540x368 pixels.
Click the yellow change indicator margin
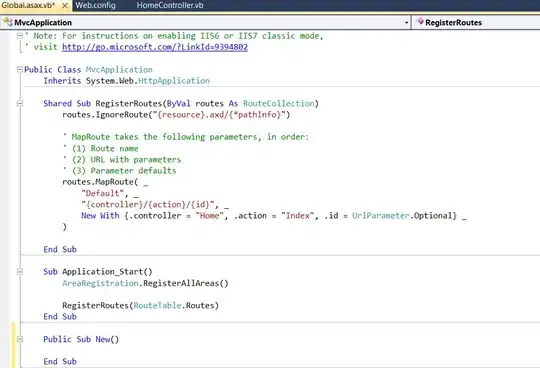coord(13,345)
